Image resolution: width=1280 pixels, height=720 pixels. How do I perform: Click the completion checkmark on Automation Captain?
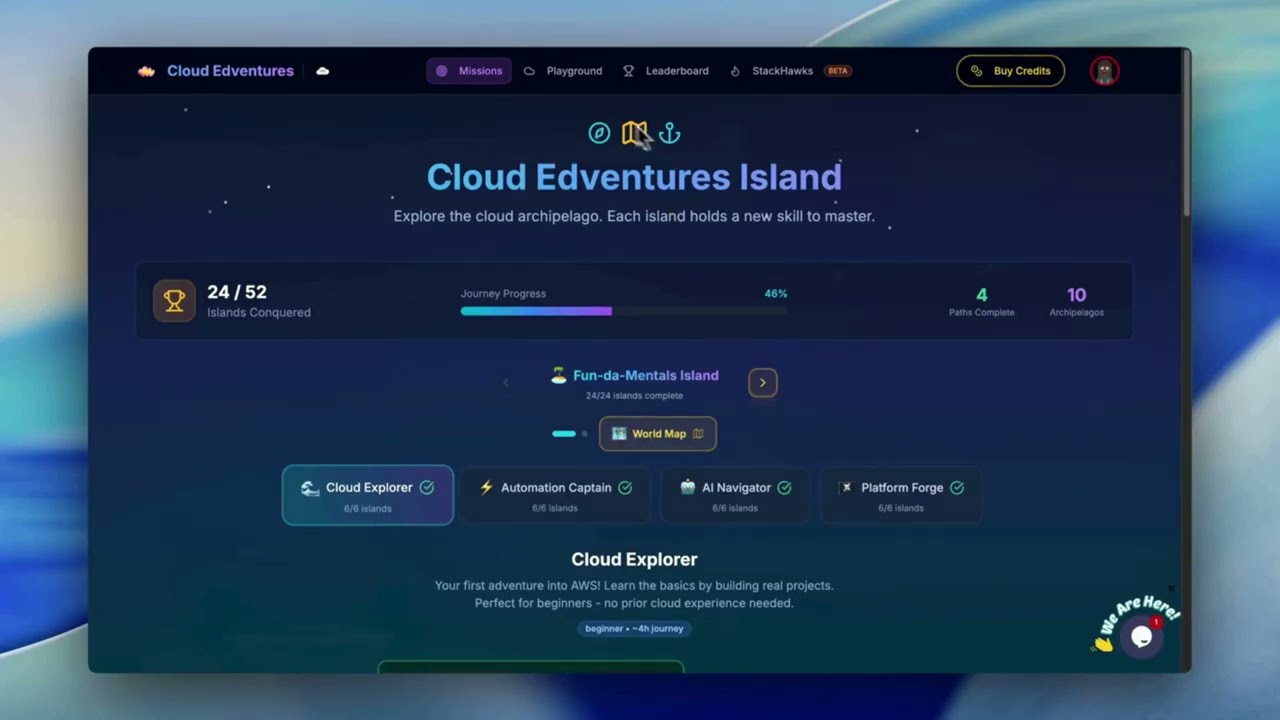click(625, 488)
